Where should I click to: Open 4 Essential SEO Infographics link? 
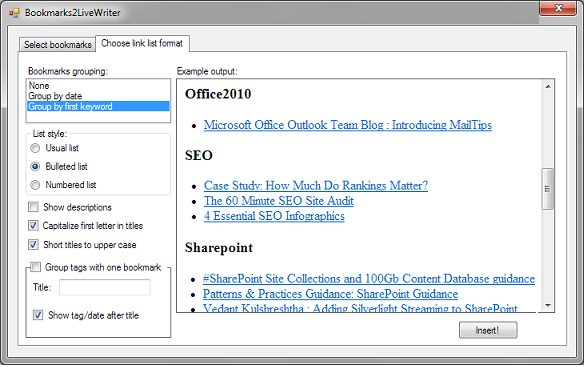coord(274,216)
